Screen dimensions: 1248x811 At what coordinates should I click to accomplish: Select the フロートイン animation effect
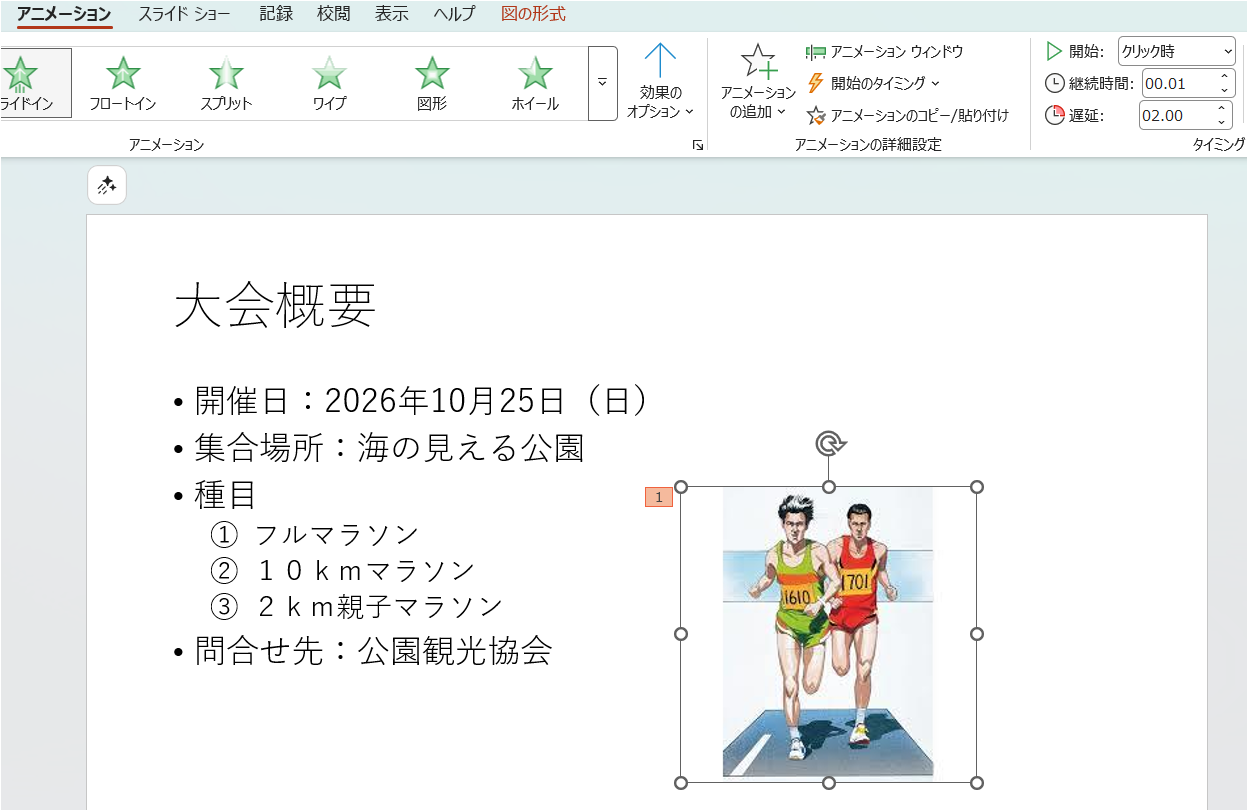[x=123, y=83]
